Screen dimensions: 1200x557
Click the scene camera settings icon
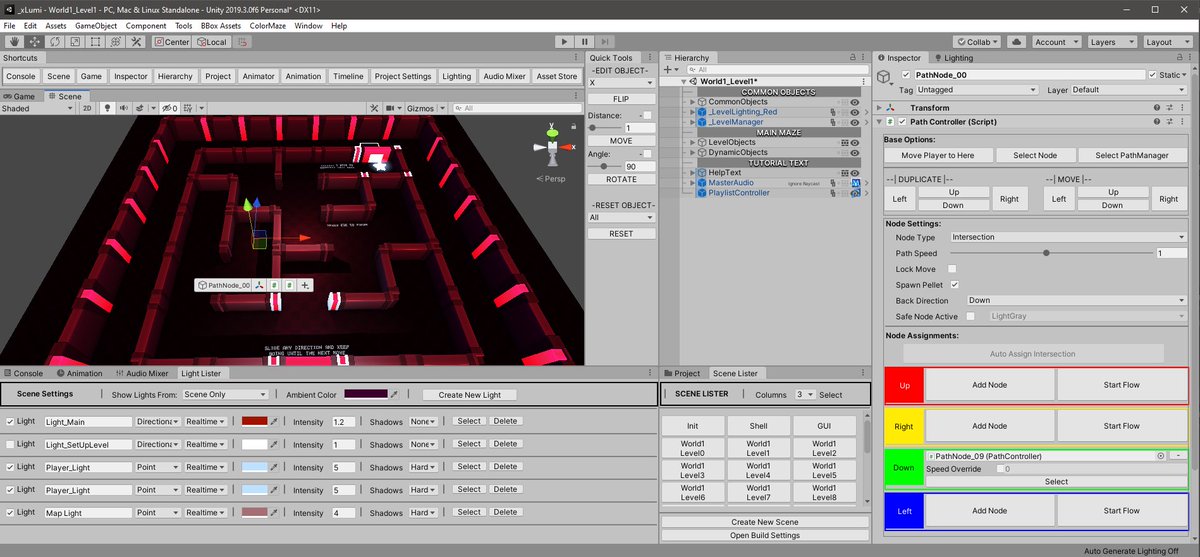pyautogui.click(x=391, y=108)
